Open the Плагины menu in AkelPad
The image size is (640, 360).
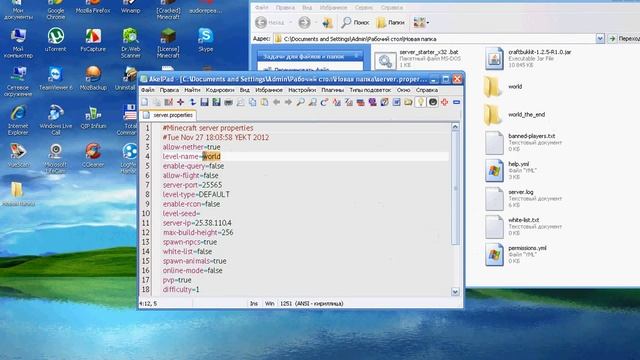pos(333,90)
